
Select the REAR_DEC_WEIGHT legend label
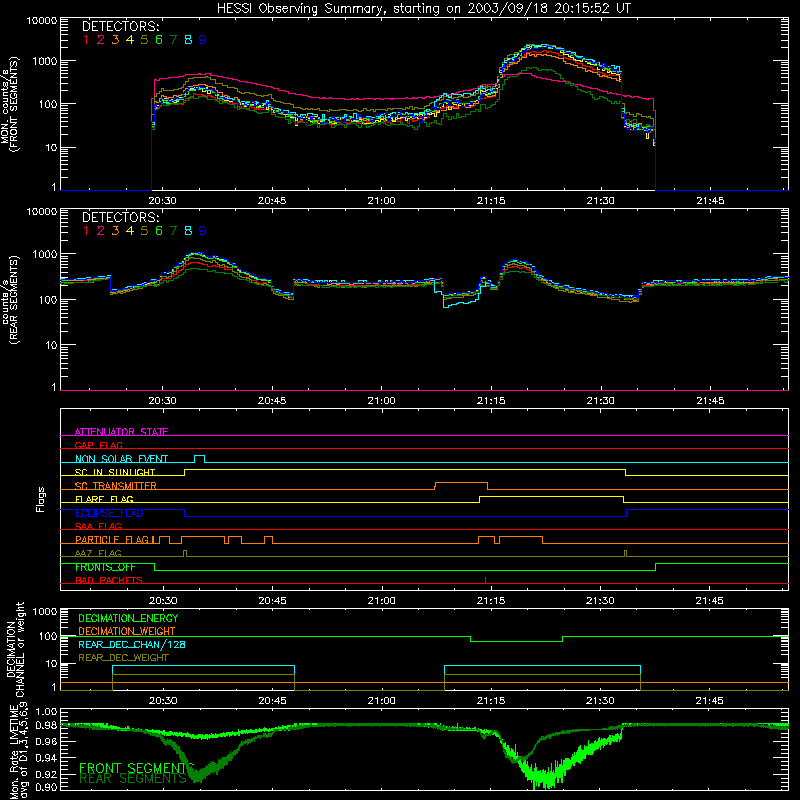click(x=123, y=658)
